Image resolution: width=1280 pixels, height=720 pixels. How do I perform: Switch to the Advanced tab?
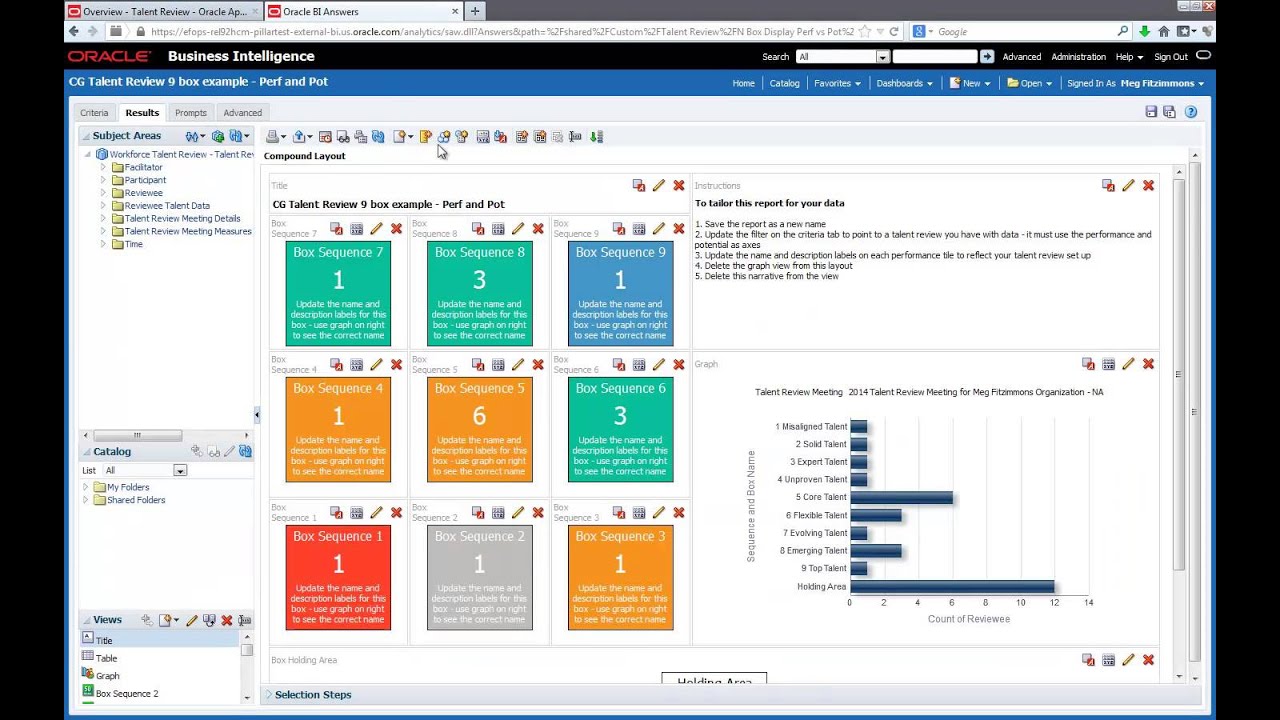(x=242, y=113)
